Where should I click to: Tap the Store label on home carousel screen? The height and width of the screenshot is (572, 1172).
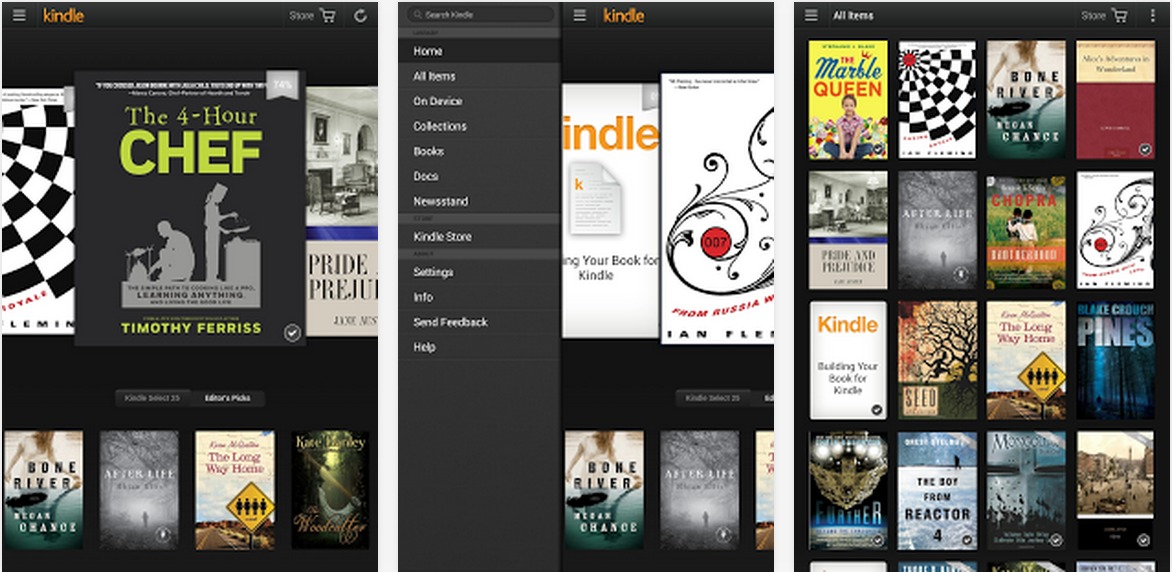(x=301, y=16)
